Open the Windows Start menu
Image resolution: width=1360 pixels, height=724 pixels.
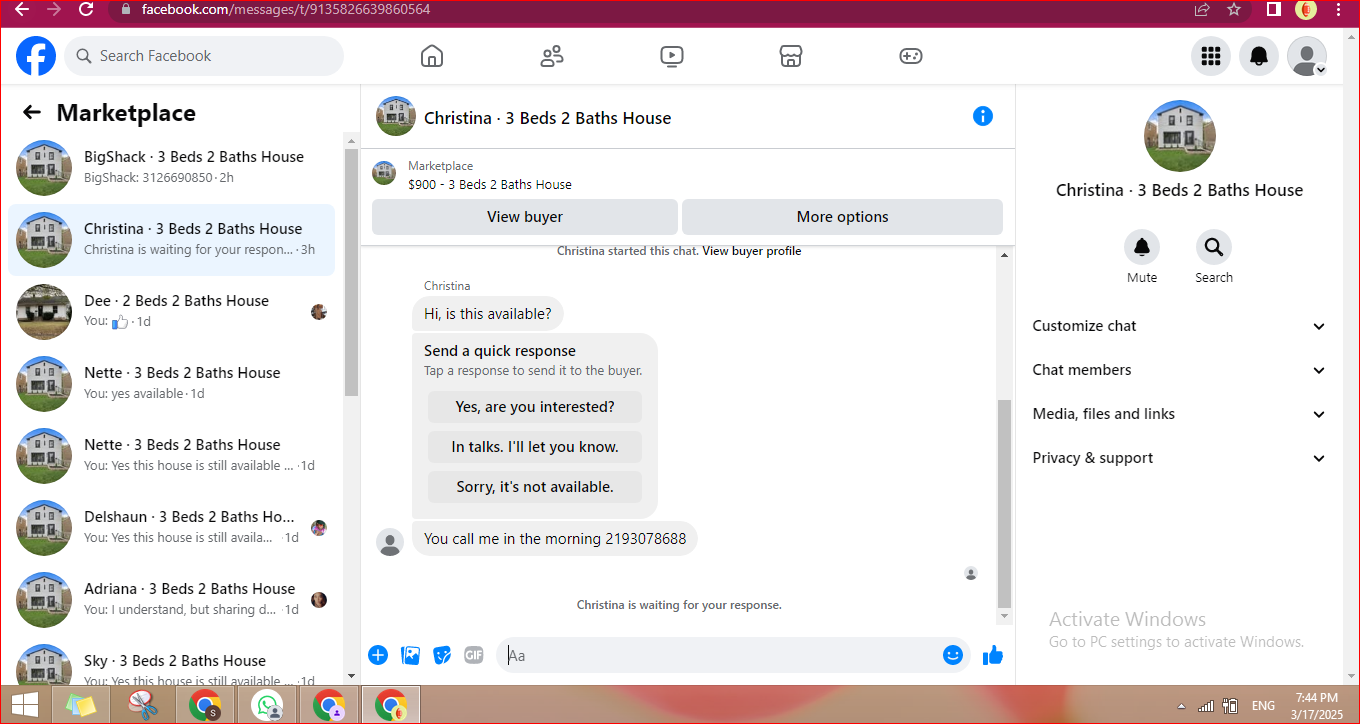point(24,705)
